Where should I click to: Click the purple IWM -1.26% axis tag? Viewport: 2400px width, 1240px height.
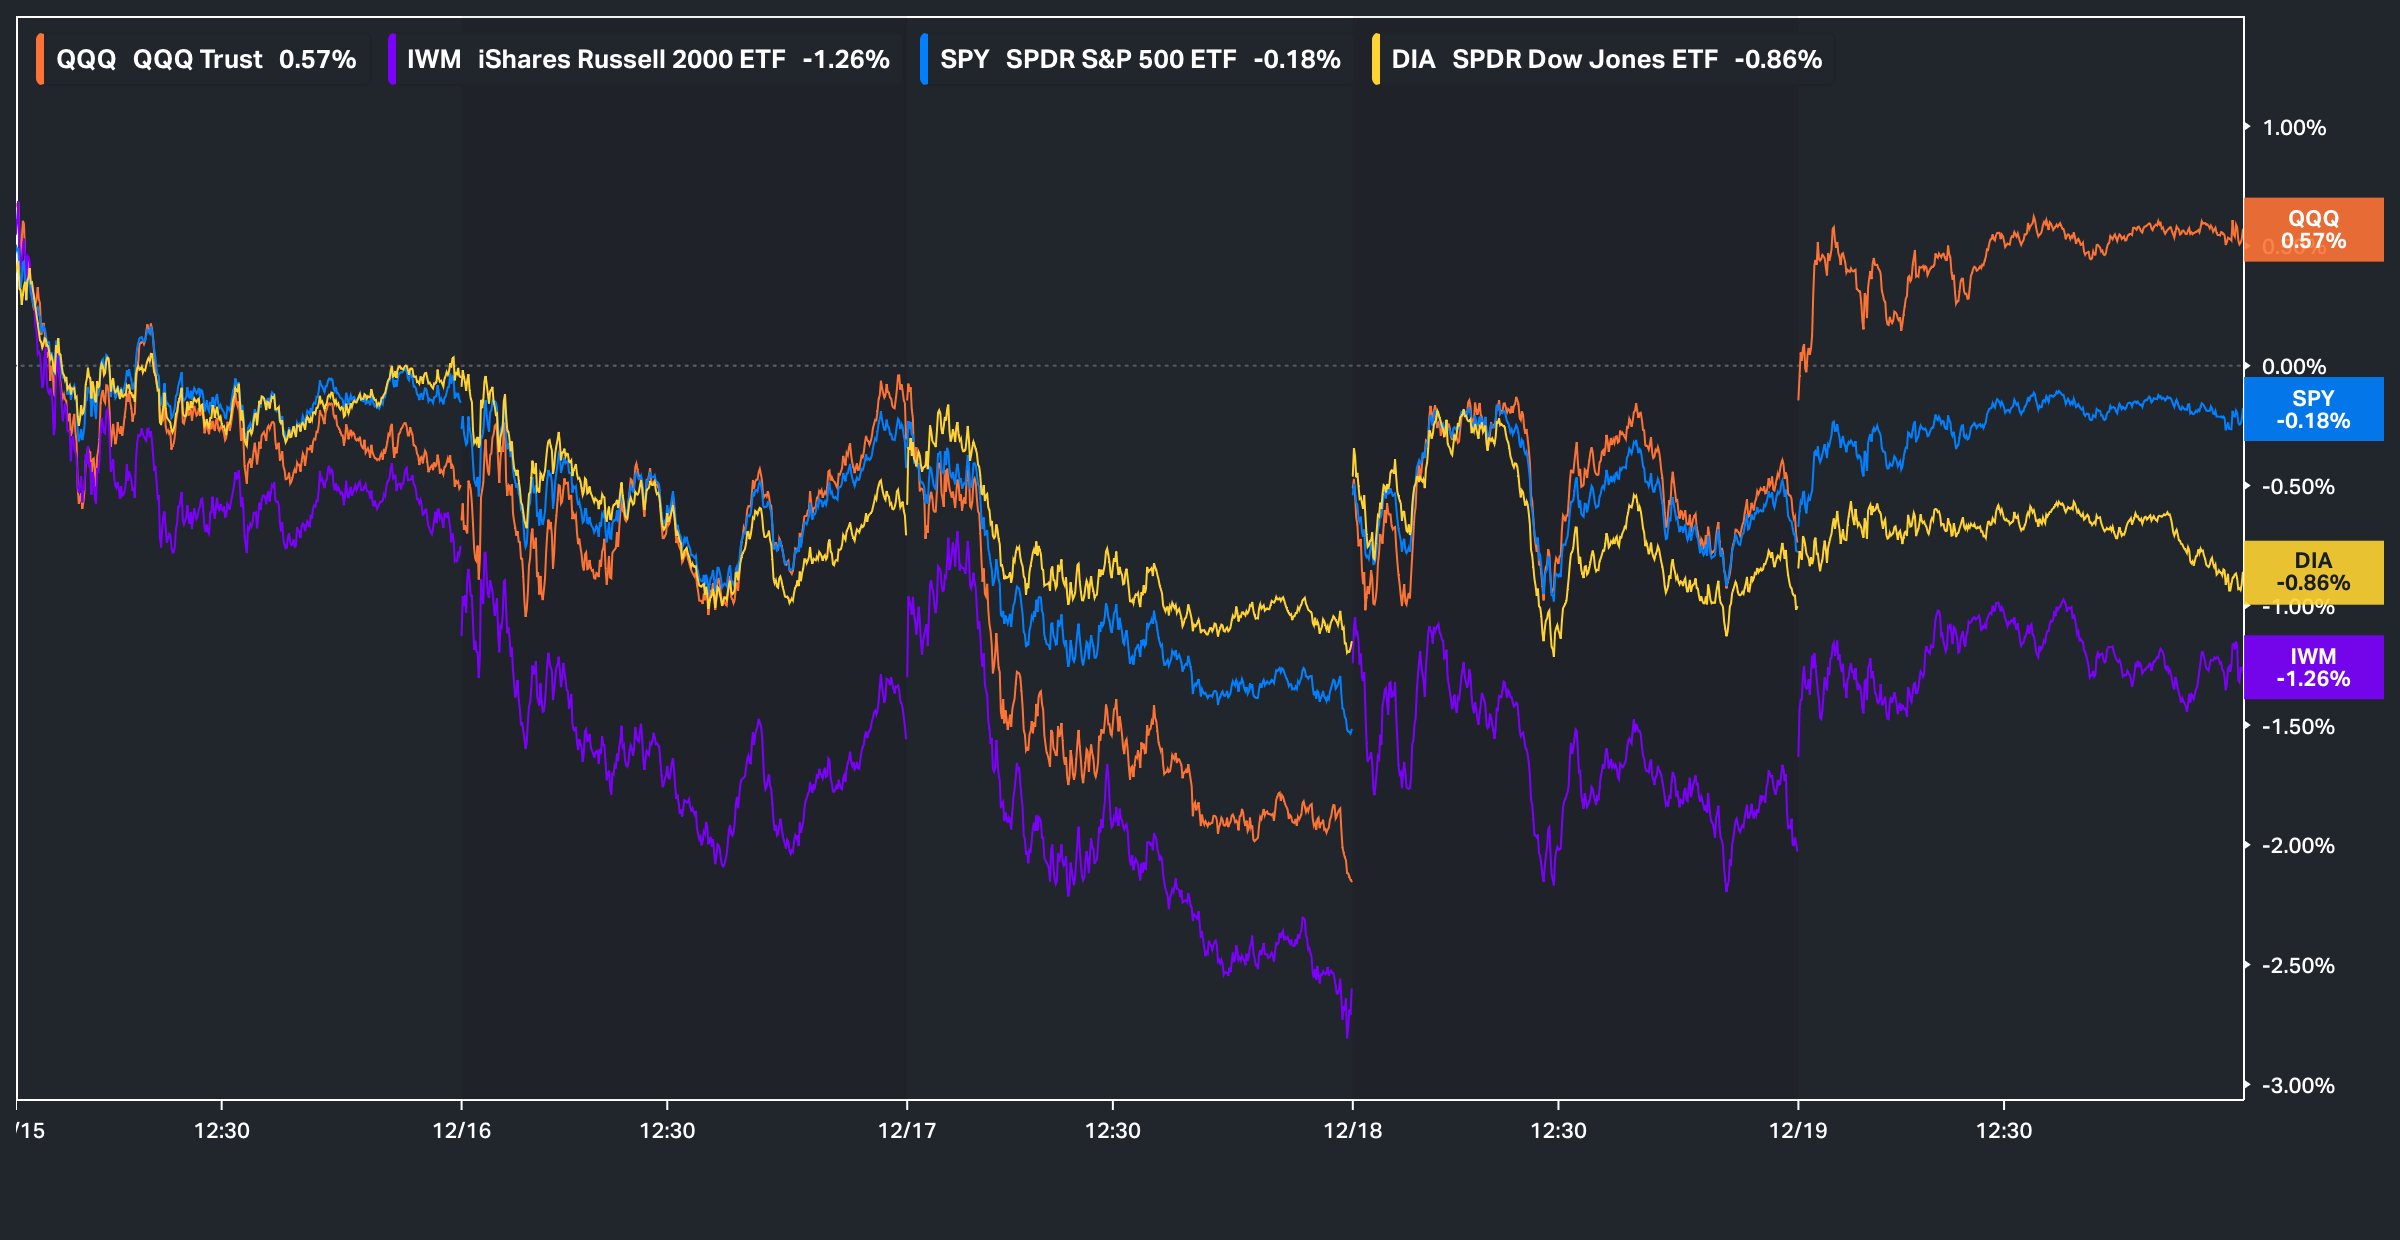pos(2313,668)
